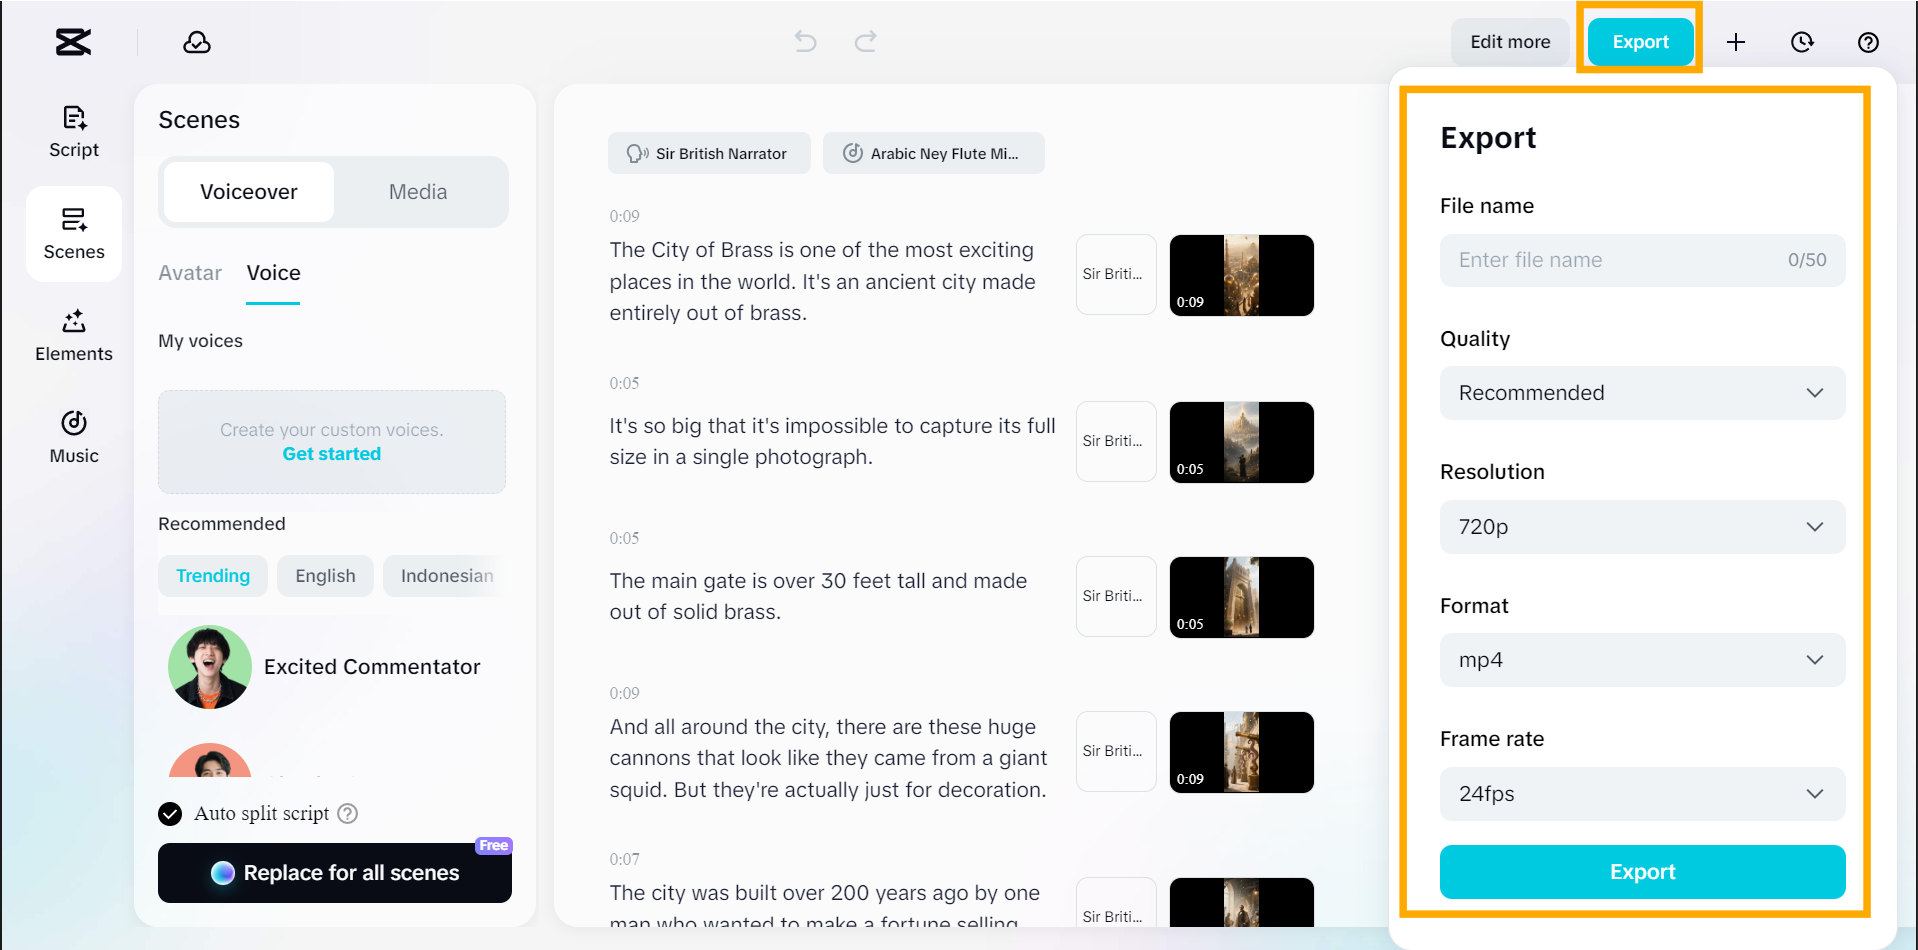Switch to the Voiceover tab
The height and width of the screenshot is (950, 1918).
tap(249, 192)
